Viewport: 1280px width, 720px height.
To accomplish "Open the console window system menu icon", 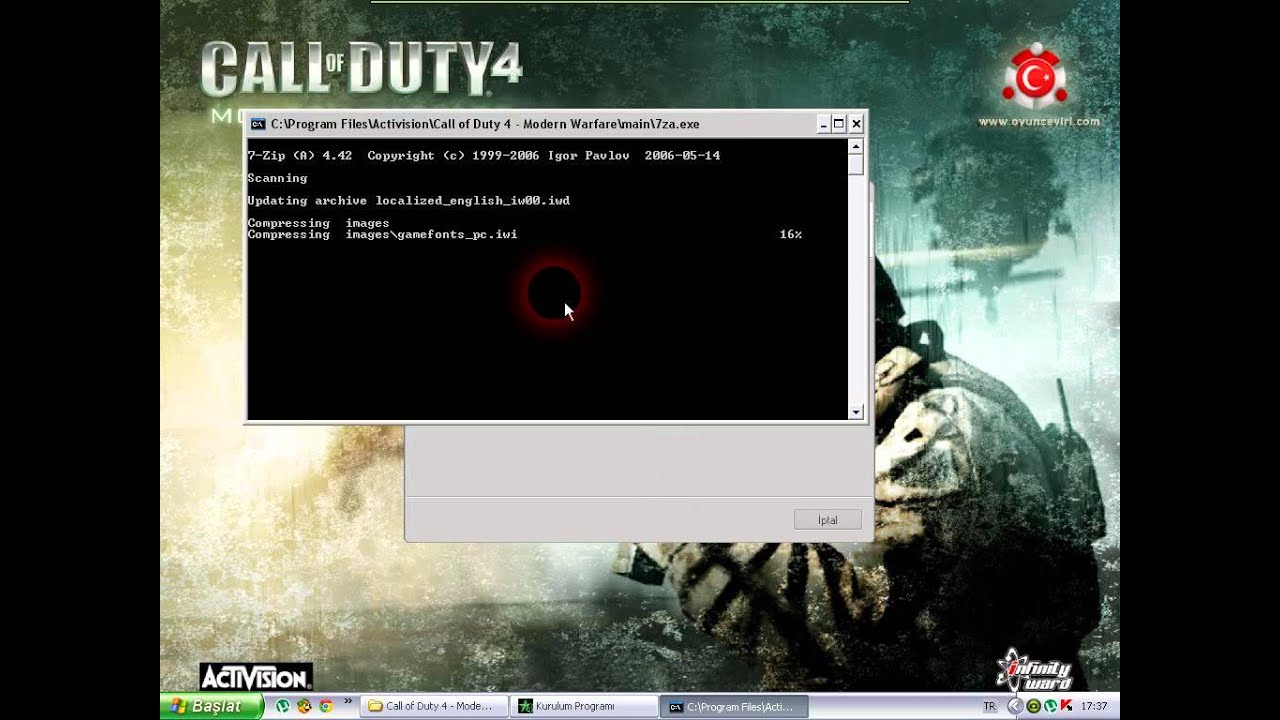I will [258, 124].
